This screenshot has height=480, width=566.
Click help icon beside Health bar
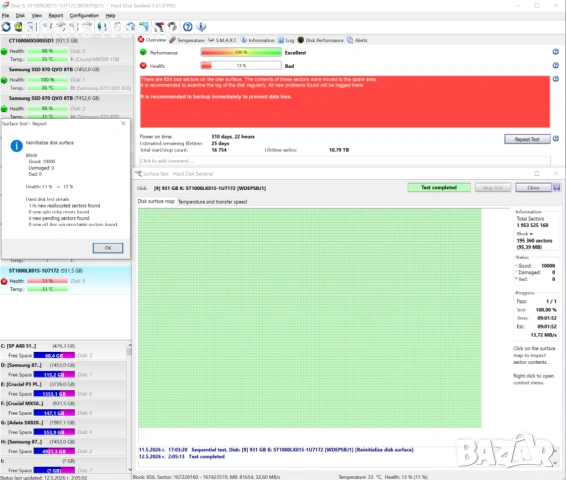point(556,65)
